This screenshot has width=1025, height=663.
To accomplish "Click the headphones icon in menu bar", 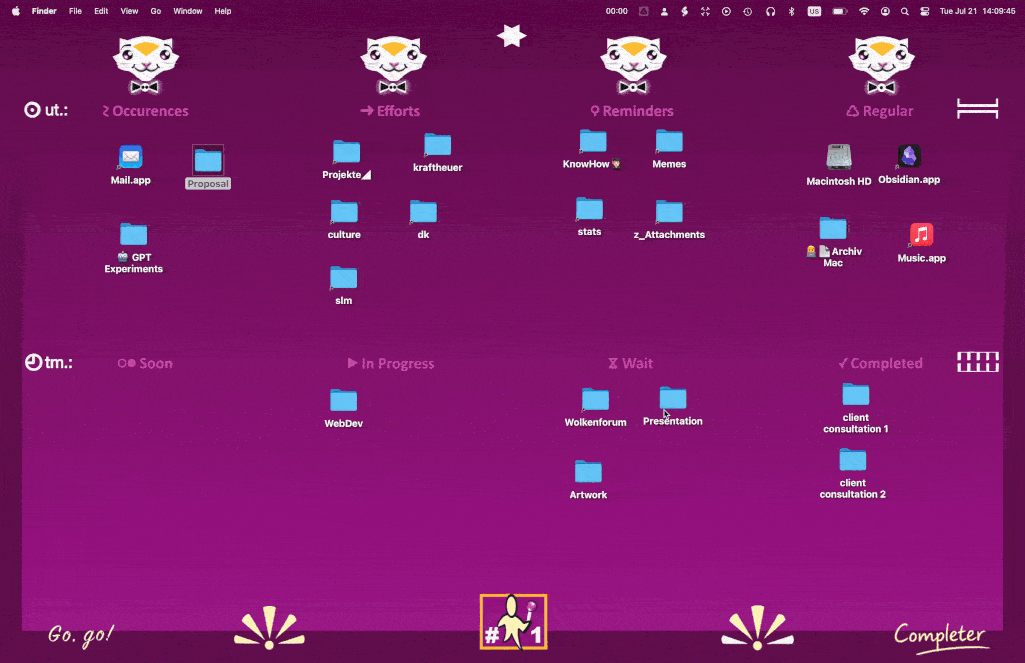I will [x=770, y=11].
